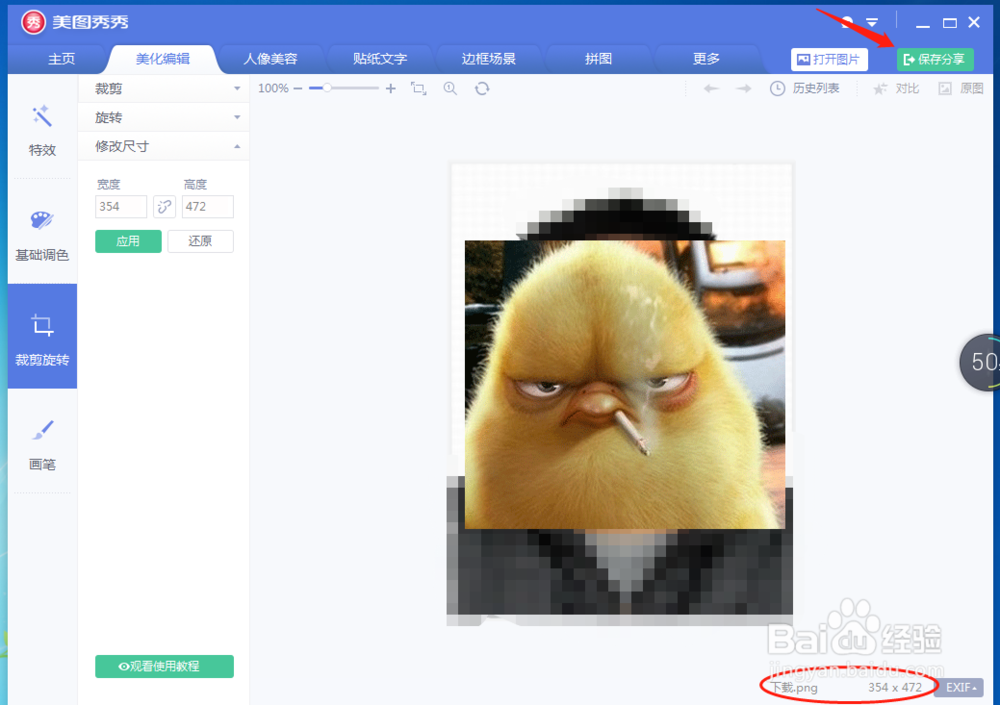Click the 保存分享 save share button
The width and height of the screenshot is (1000, 705).
tap(935, 59)
